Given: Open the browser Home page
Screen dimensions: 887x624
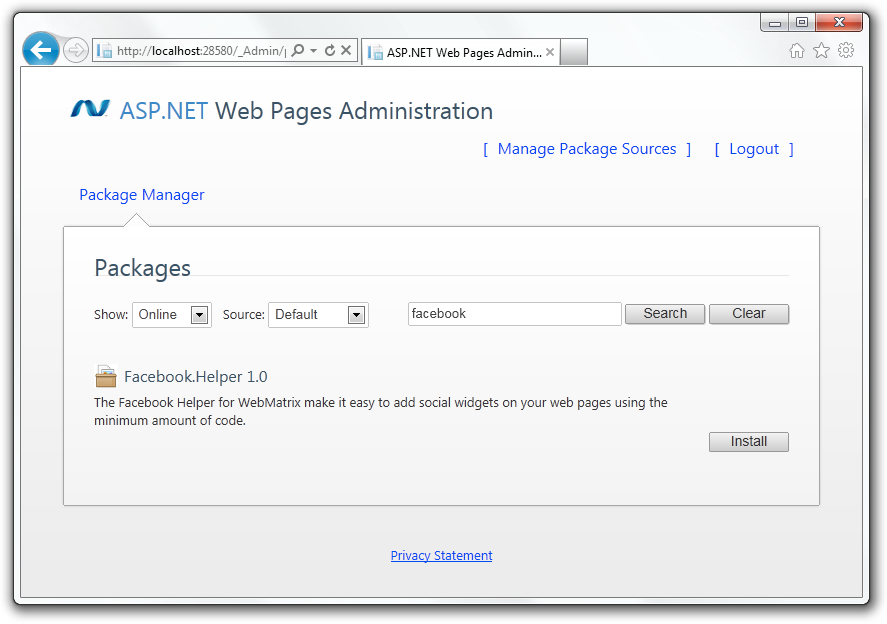Looking at the screenshot, I should (x=796, y=48).
